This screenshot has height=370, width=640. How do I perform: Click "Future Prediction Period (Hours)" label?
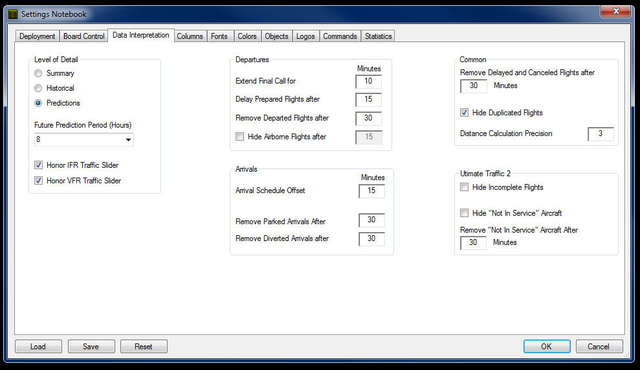(83, 125)
